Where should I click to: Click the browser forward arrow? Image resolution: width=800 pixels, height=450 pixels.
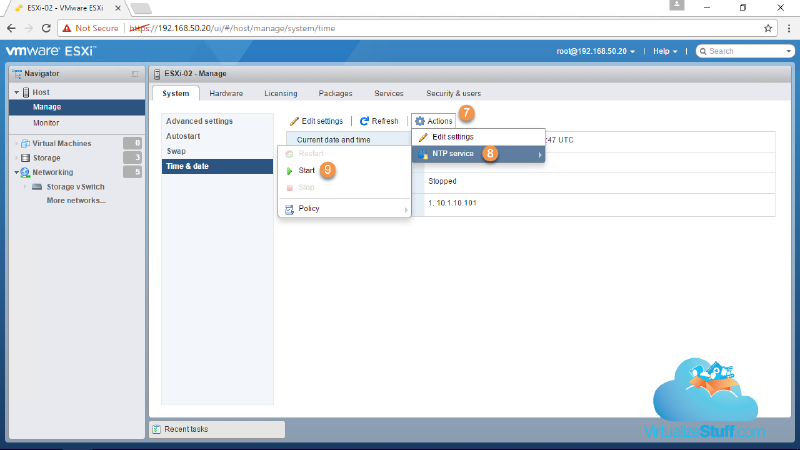pyautogui.click(x=29, y=28)
